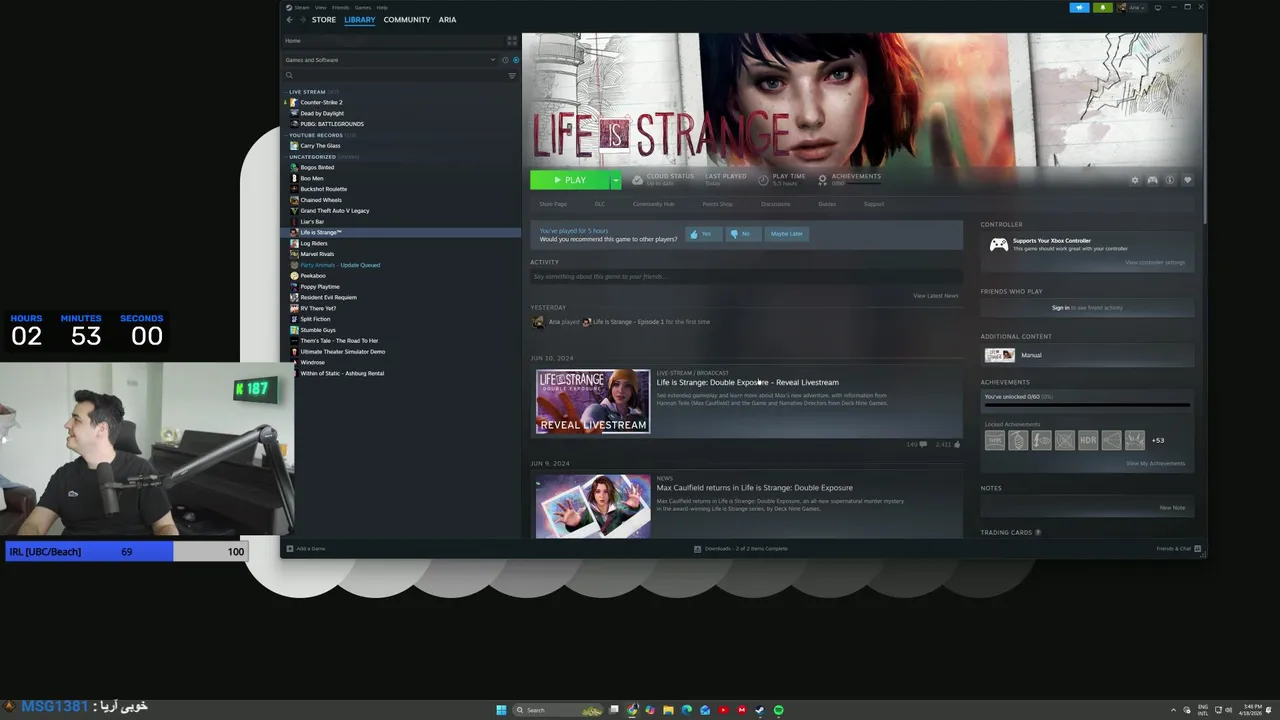Select Grand Theft Auto V Legacy
Viewport: 1280px width, 720px height.
point(335,211)
